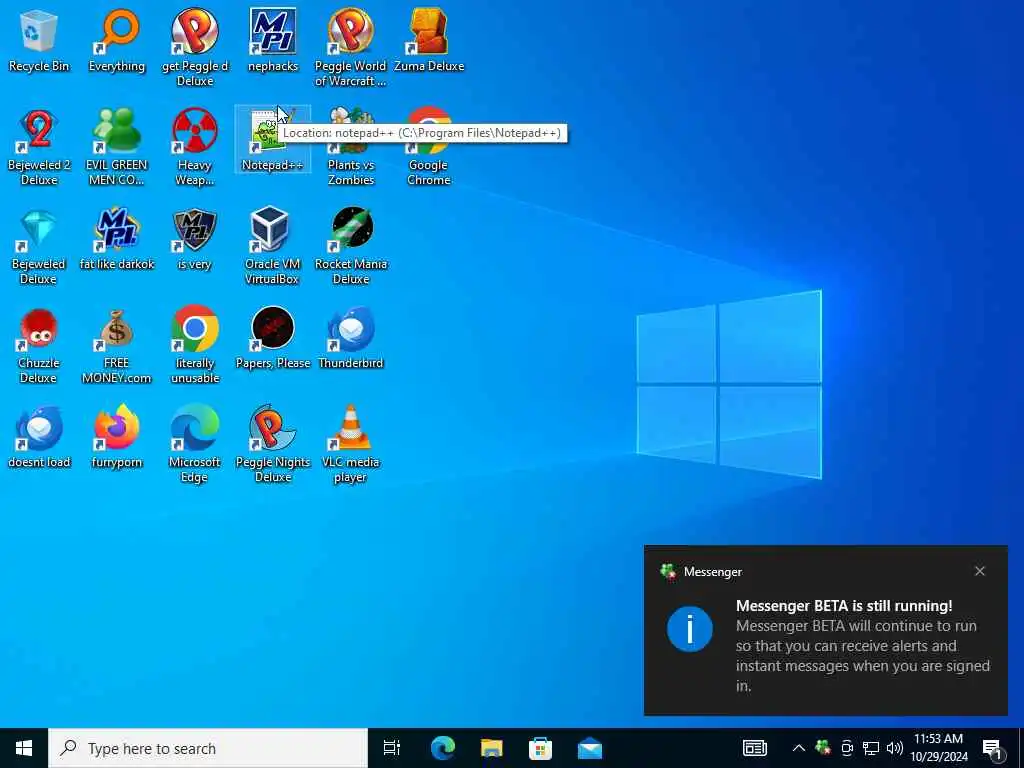Screen dimensions: 1024x768
Task: Launch the Everything search shortcut
Action: (x=117, y=42)
